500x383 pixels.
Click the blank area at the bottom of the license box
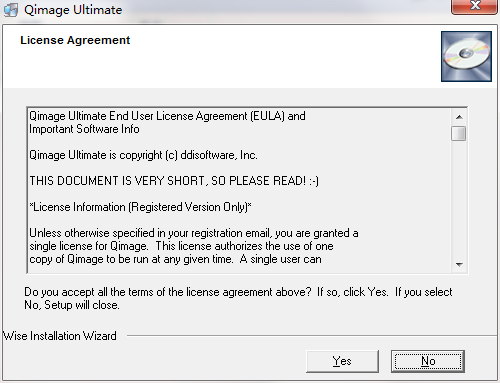coord(239,269)
